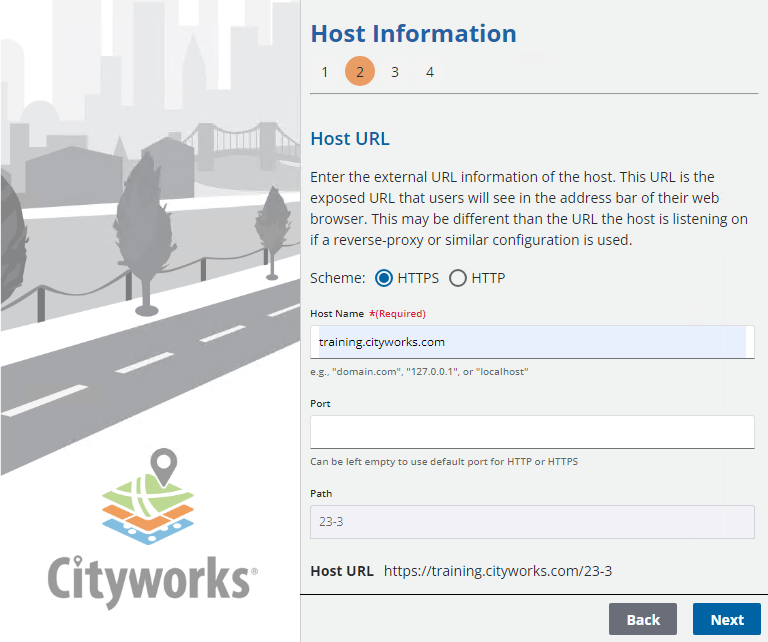
Task: Click the Path field showing 23-3
Action: tap(532, 522)
